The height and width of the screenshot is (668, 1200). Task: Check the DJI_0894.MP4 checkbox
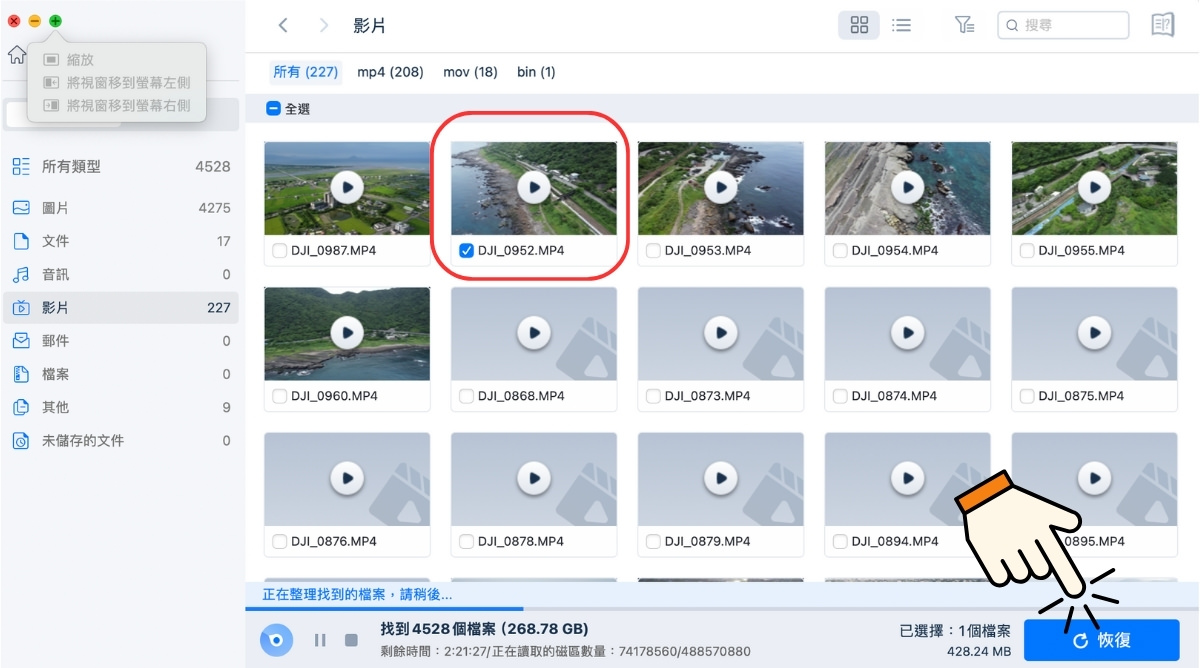click(840, 541)
